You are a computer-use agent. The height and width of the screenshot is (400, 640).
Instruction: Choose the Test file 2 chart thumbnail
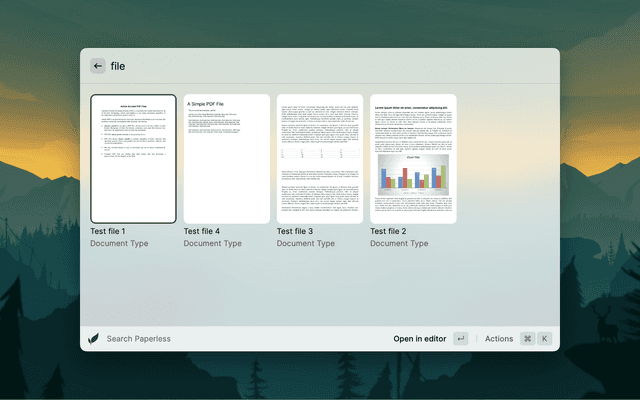(413, 159)
